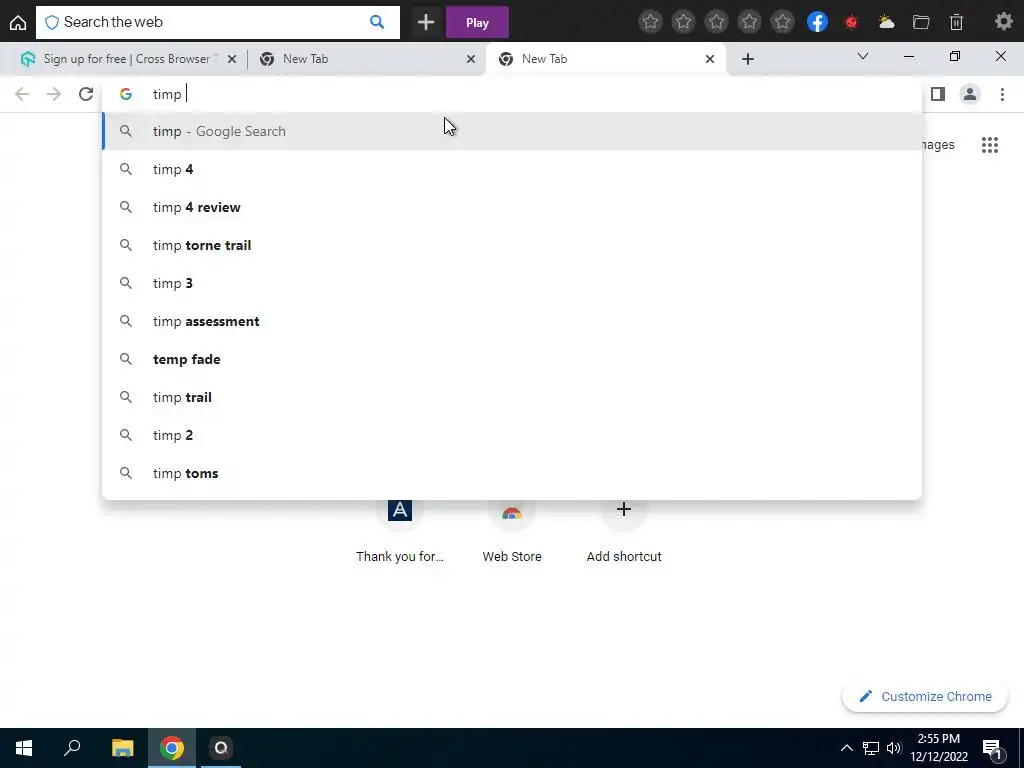Open a new browser tab with plus

tap(748, 59)
